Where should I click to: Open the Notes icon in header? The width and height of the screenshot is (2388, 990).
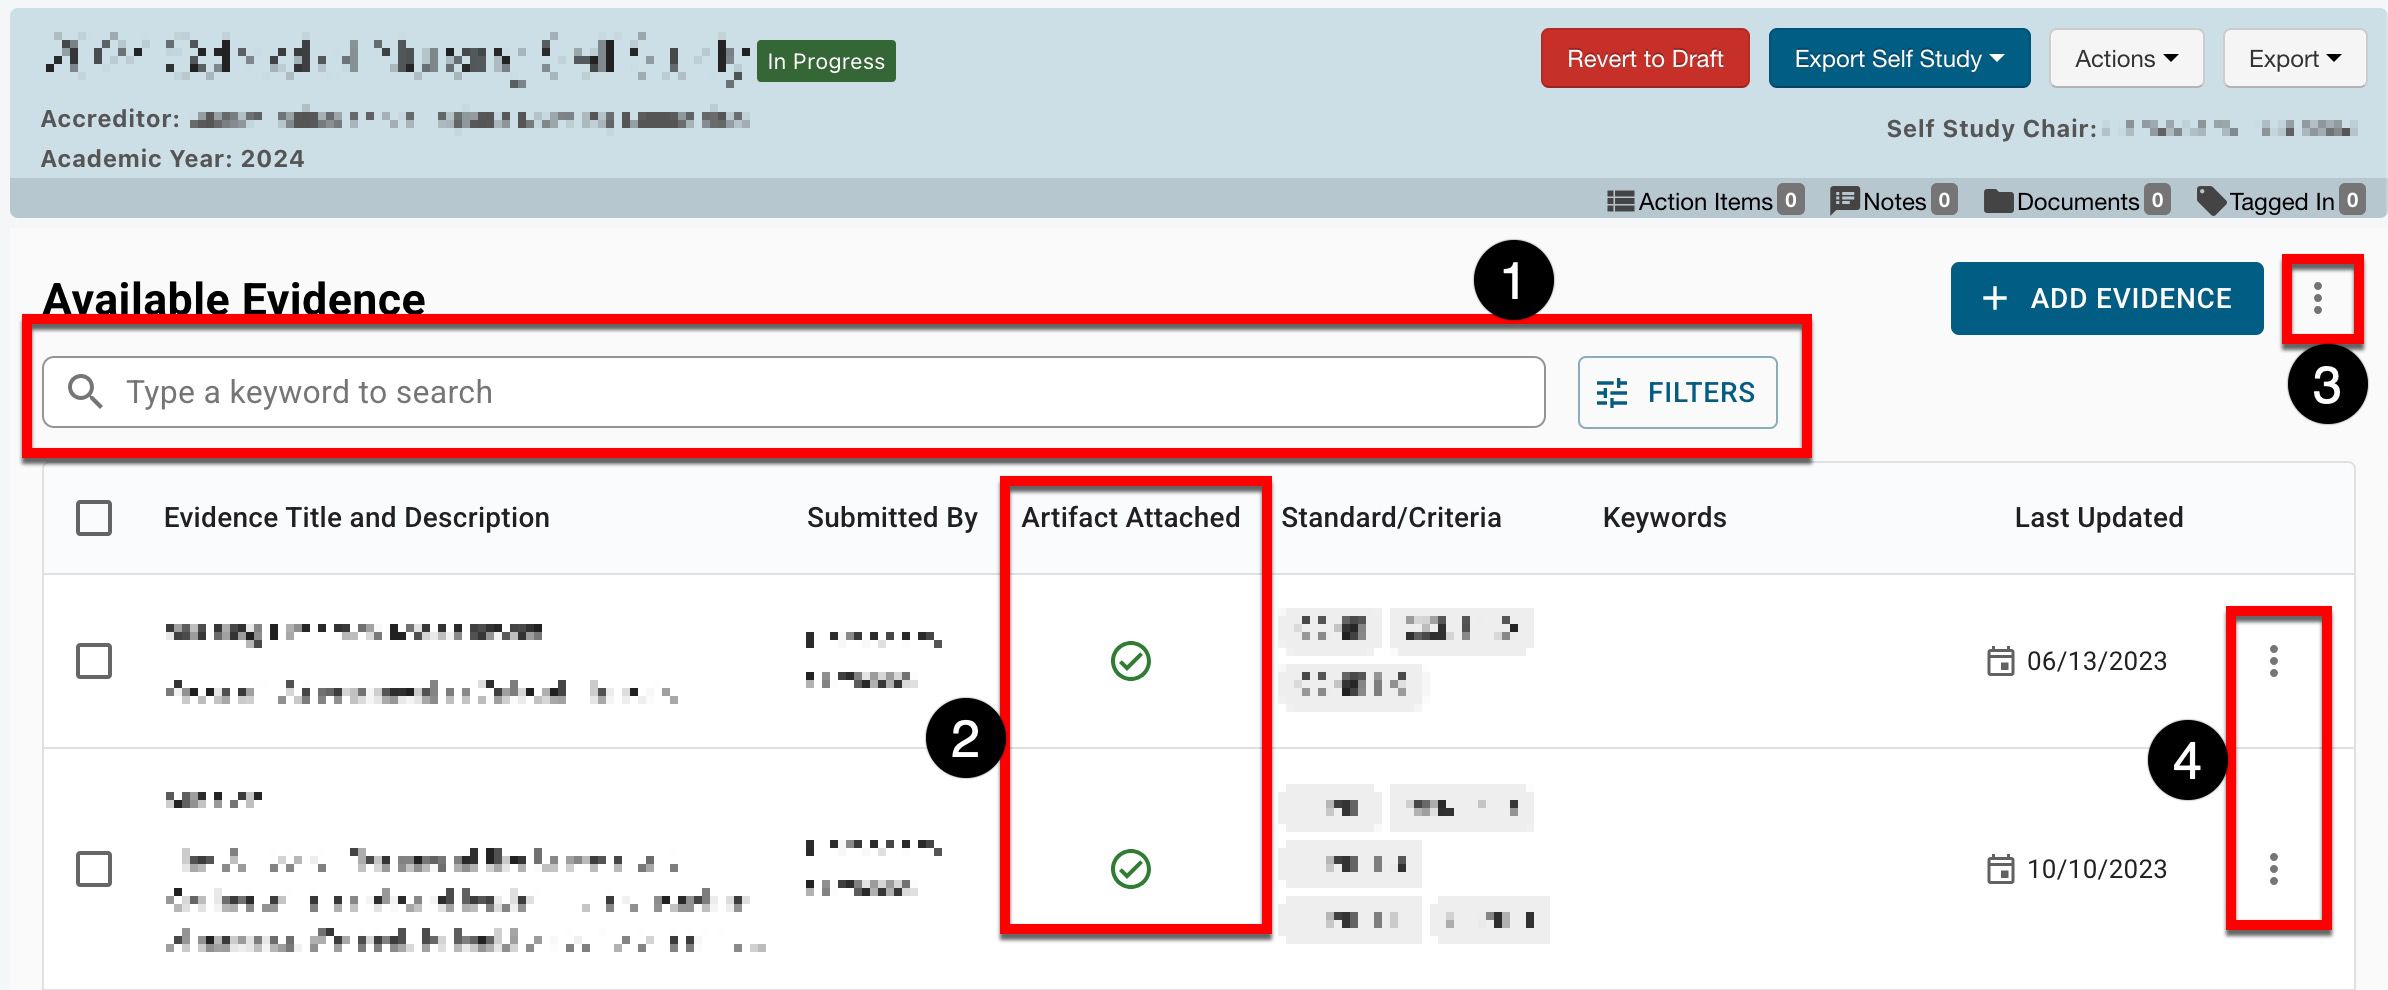(x=1844, y=202)
